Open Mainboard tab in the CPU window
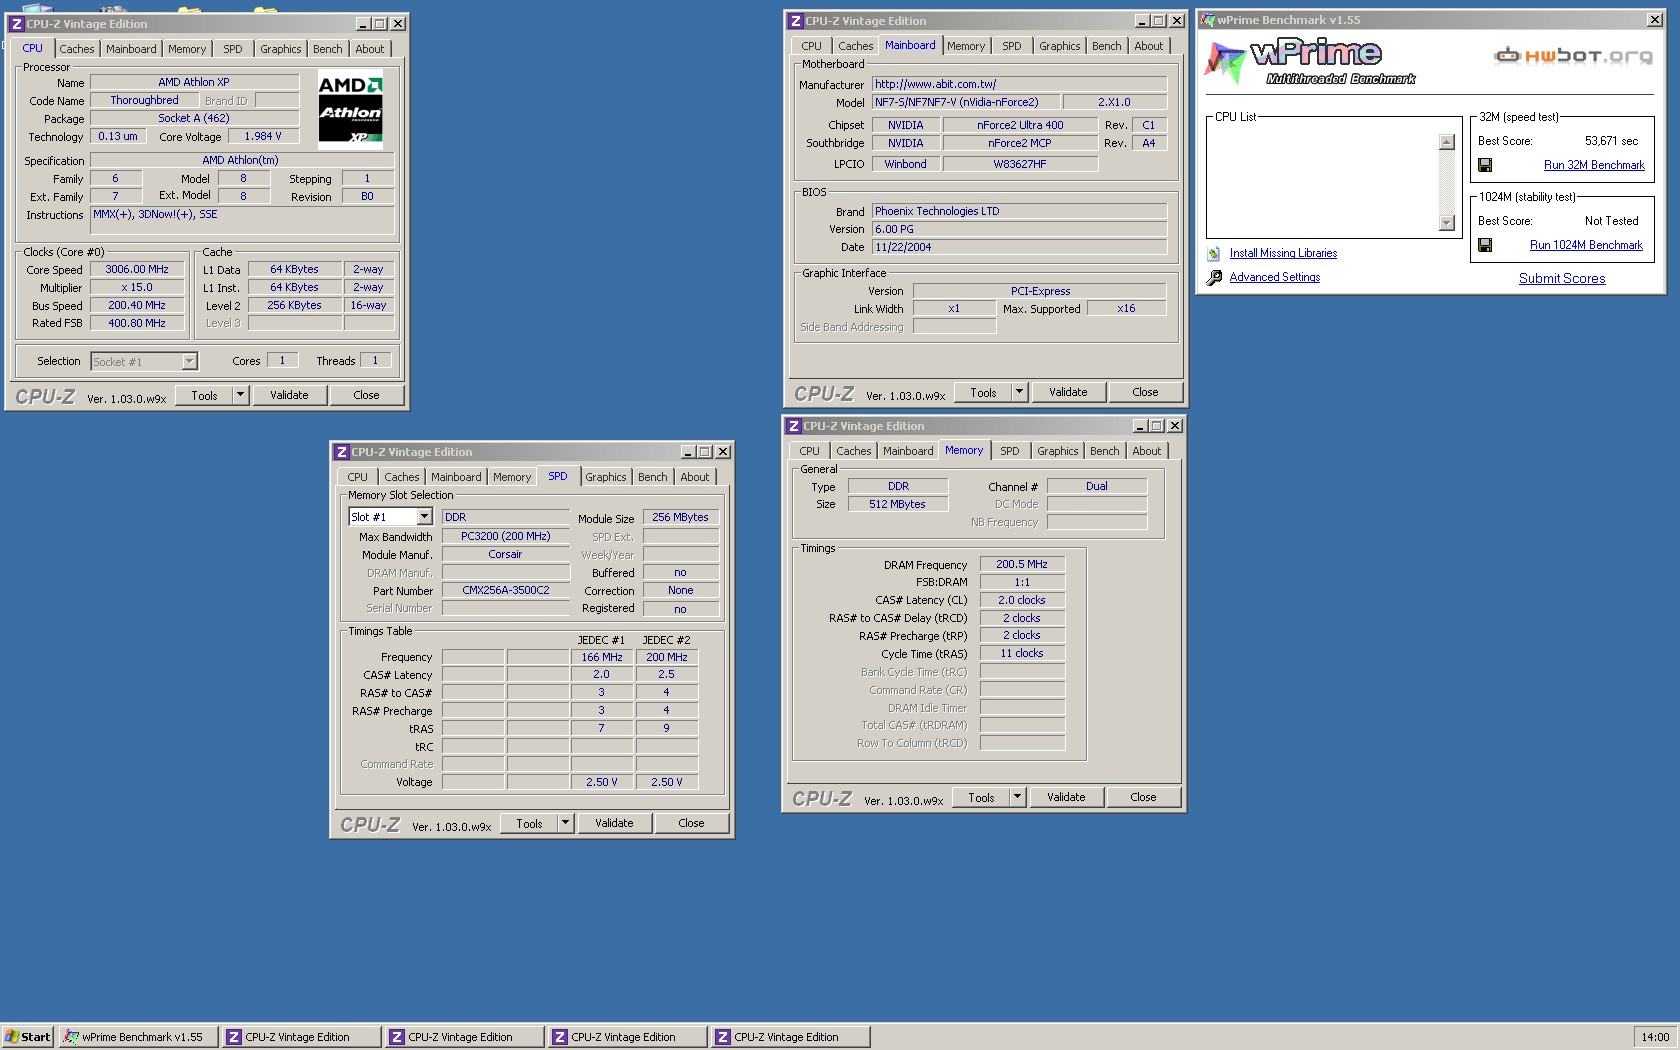 coord(131,49)
